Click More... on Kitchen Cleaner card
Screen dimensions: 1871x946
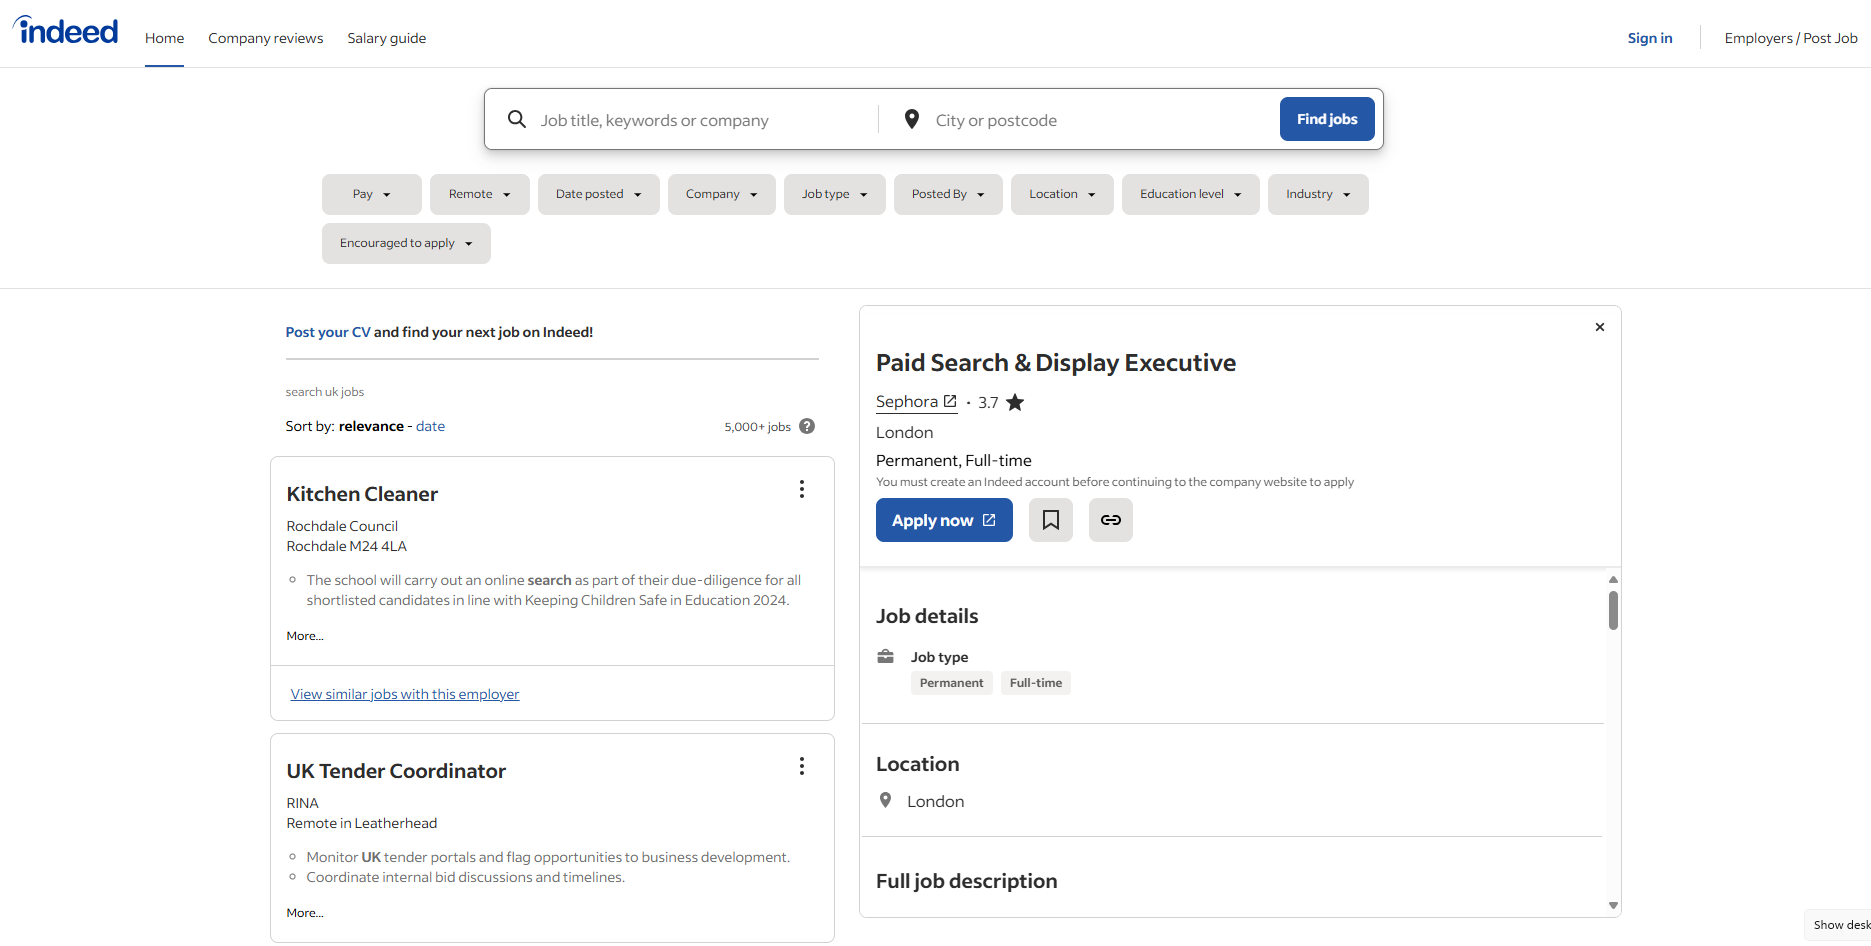tap(305, 636)
